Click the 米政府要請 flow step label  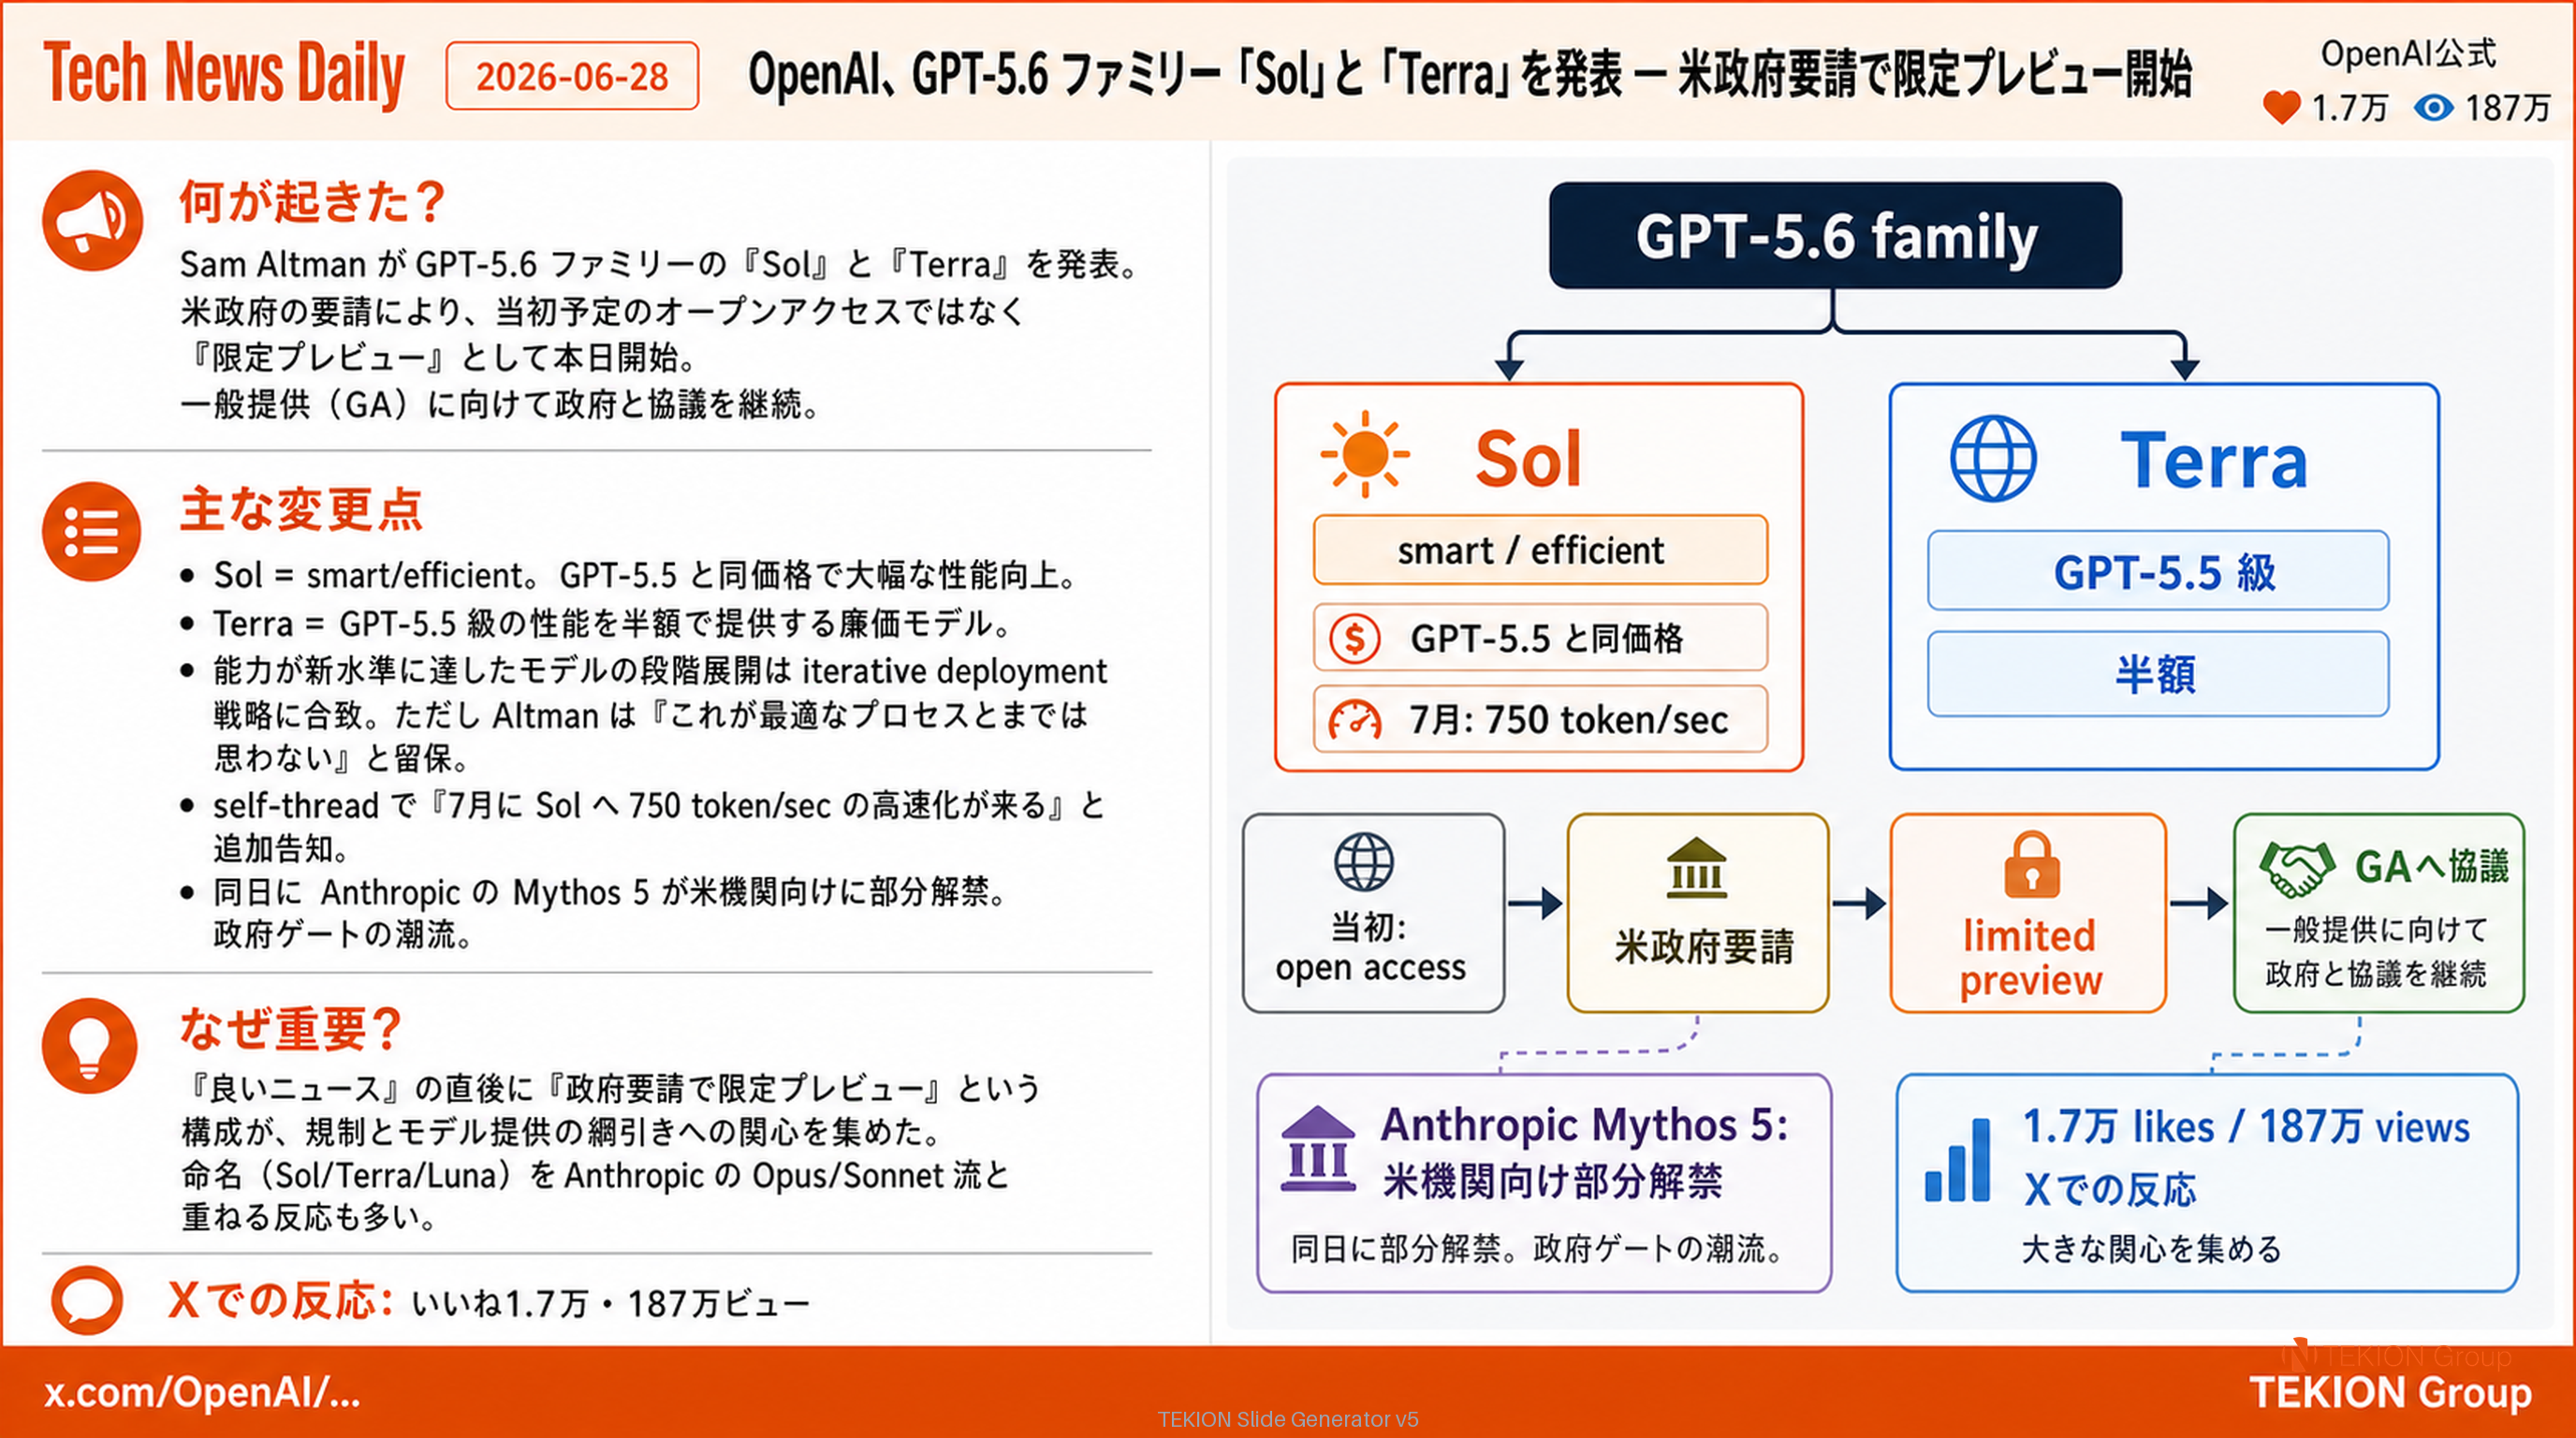[1704, 946]
